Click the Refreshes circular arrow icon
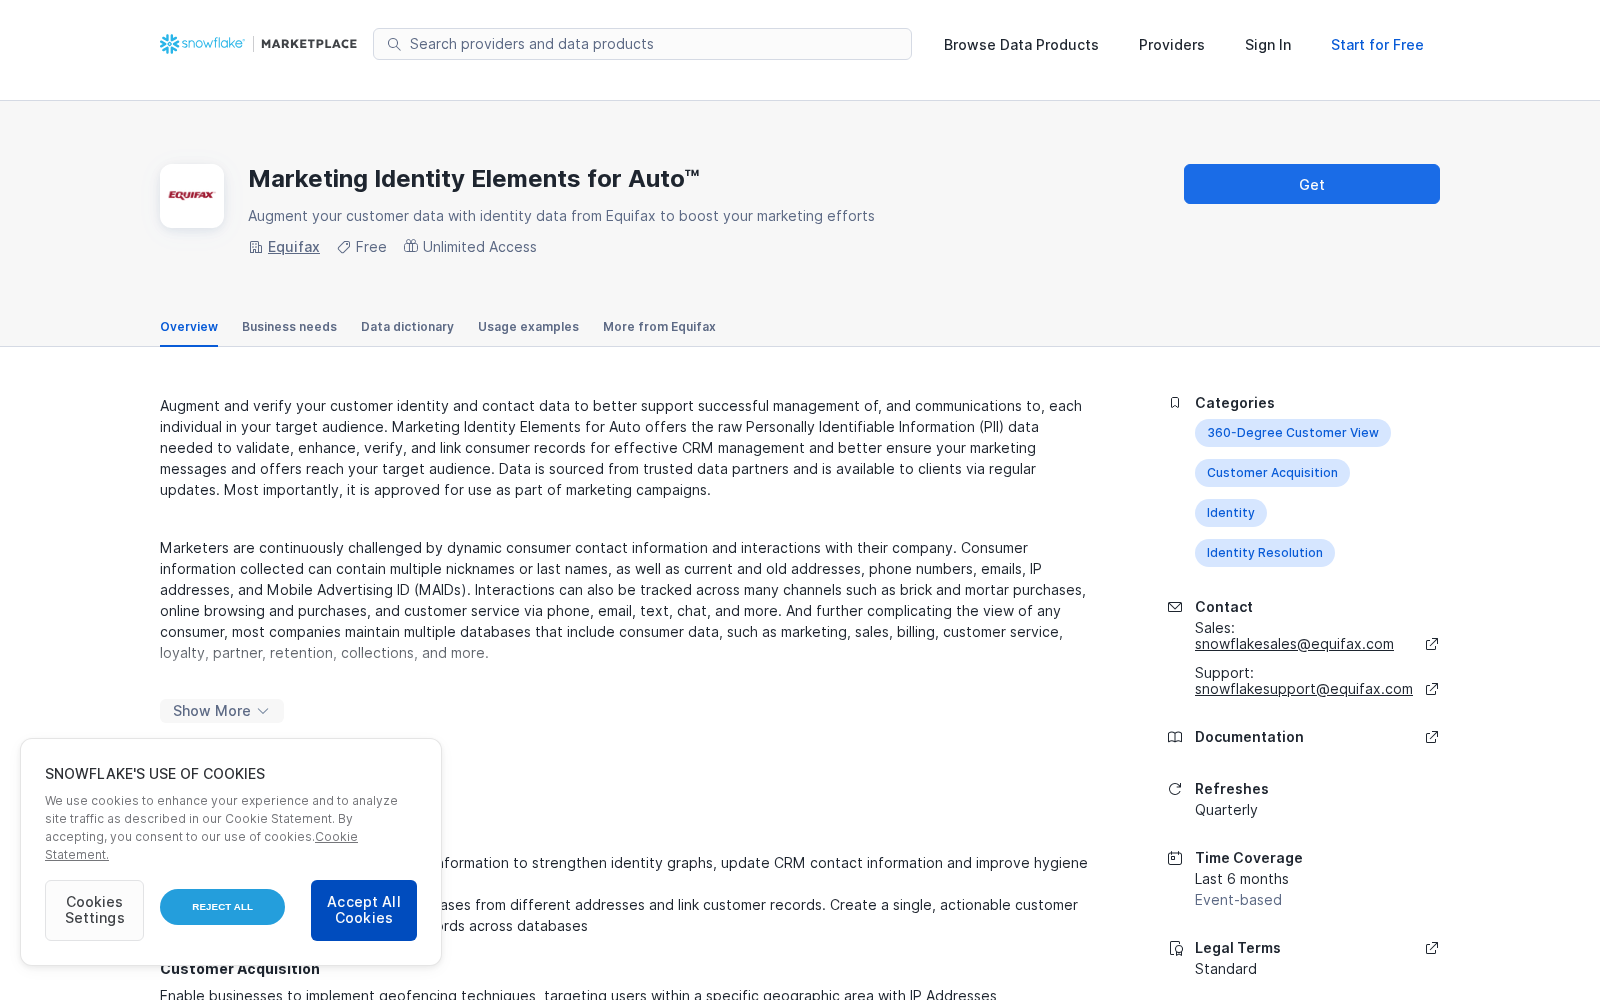This screenshot has width=1600, height=1000. point(1175,789)
